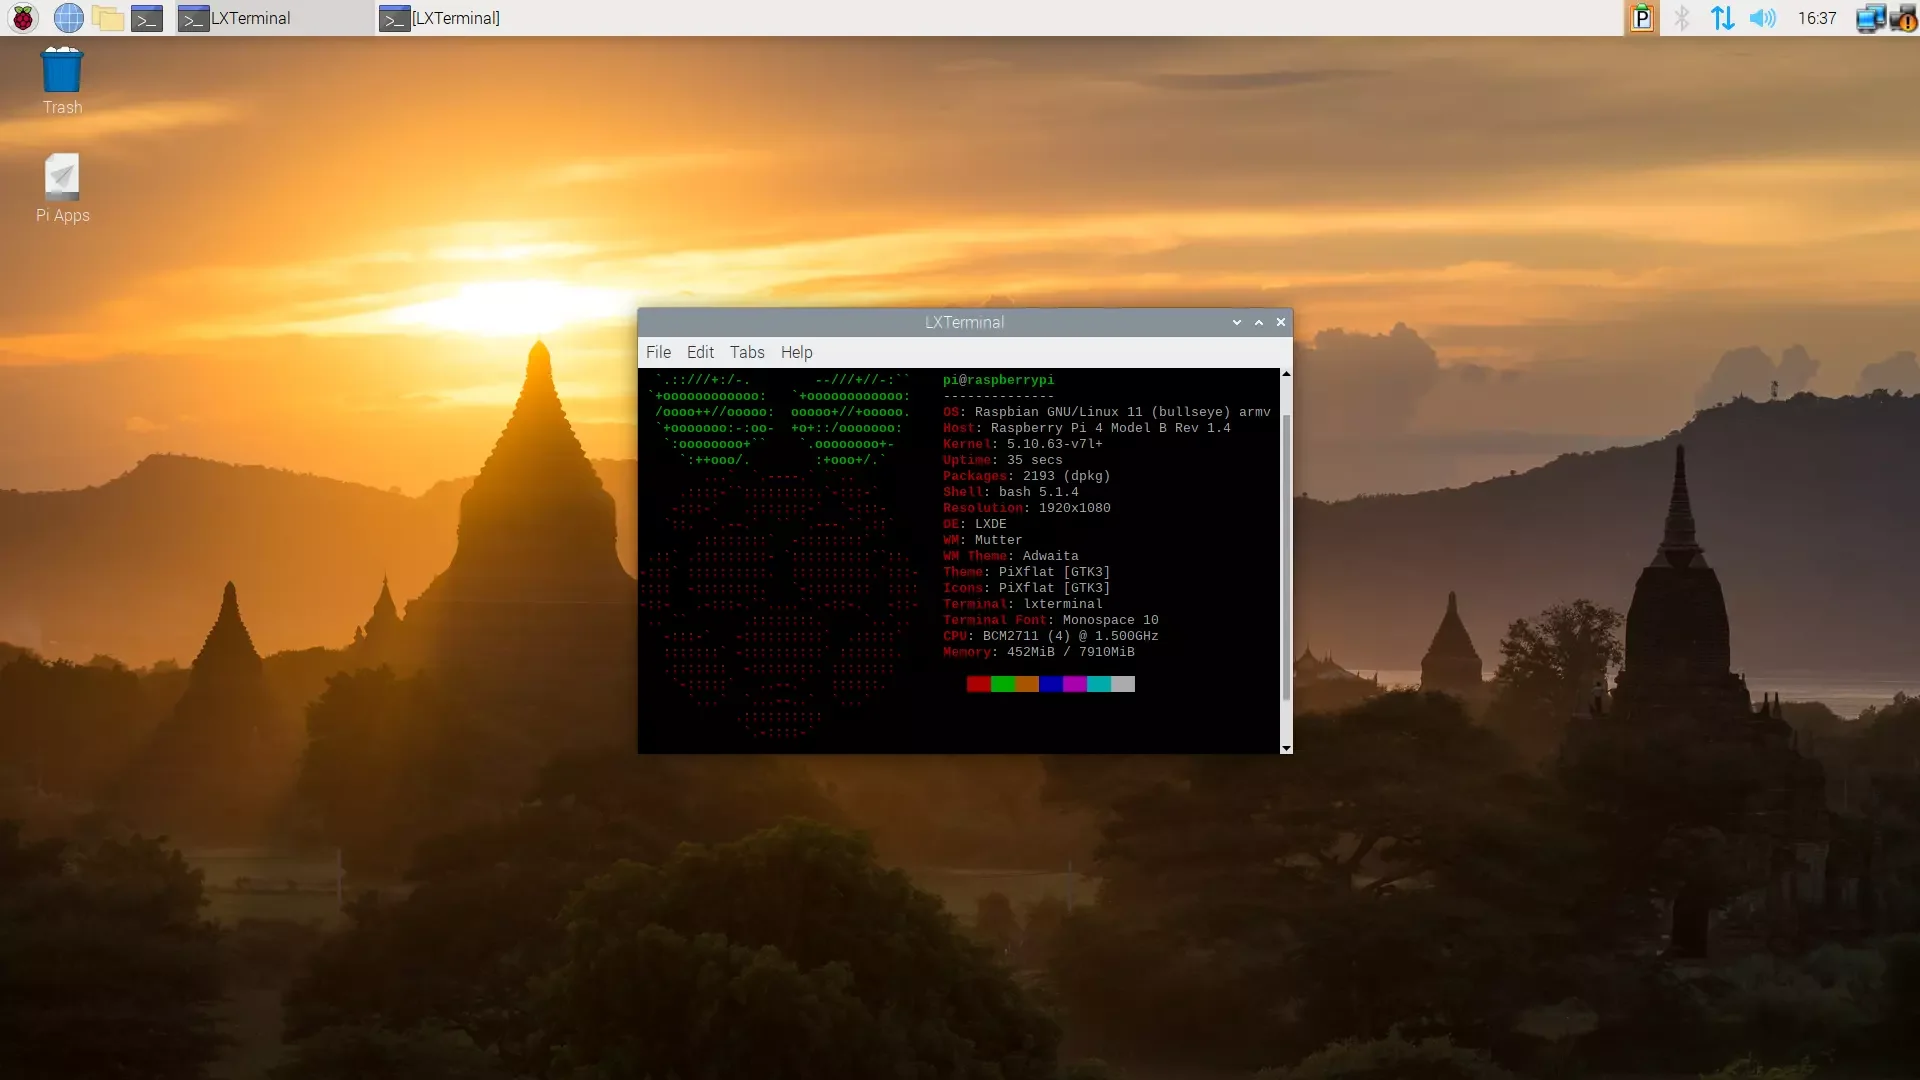This screenshot has width=1920, height=1080.
Task: Maximize the LXTerminal window
Action: point(1259,322)
